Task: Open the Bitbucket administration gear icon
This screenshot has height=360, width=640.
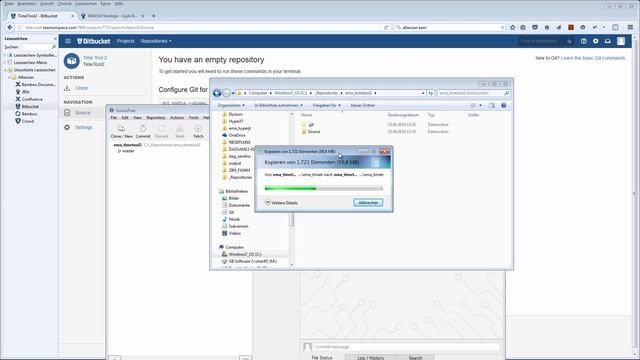Action: 596,41
